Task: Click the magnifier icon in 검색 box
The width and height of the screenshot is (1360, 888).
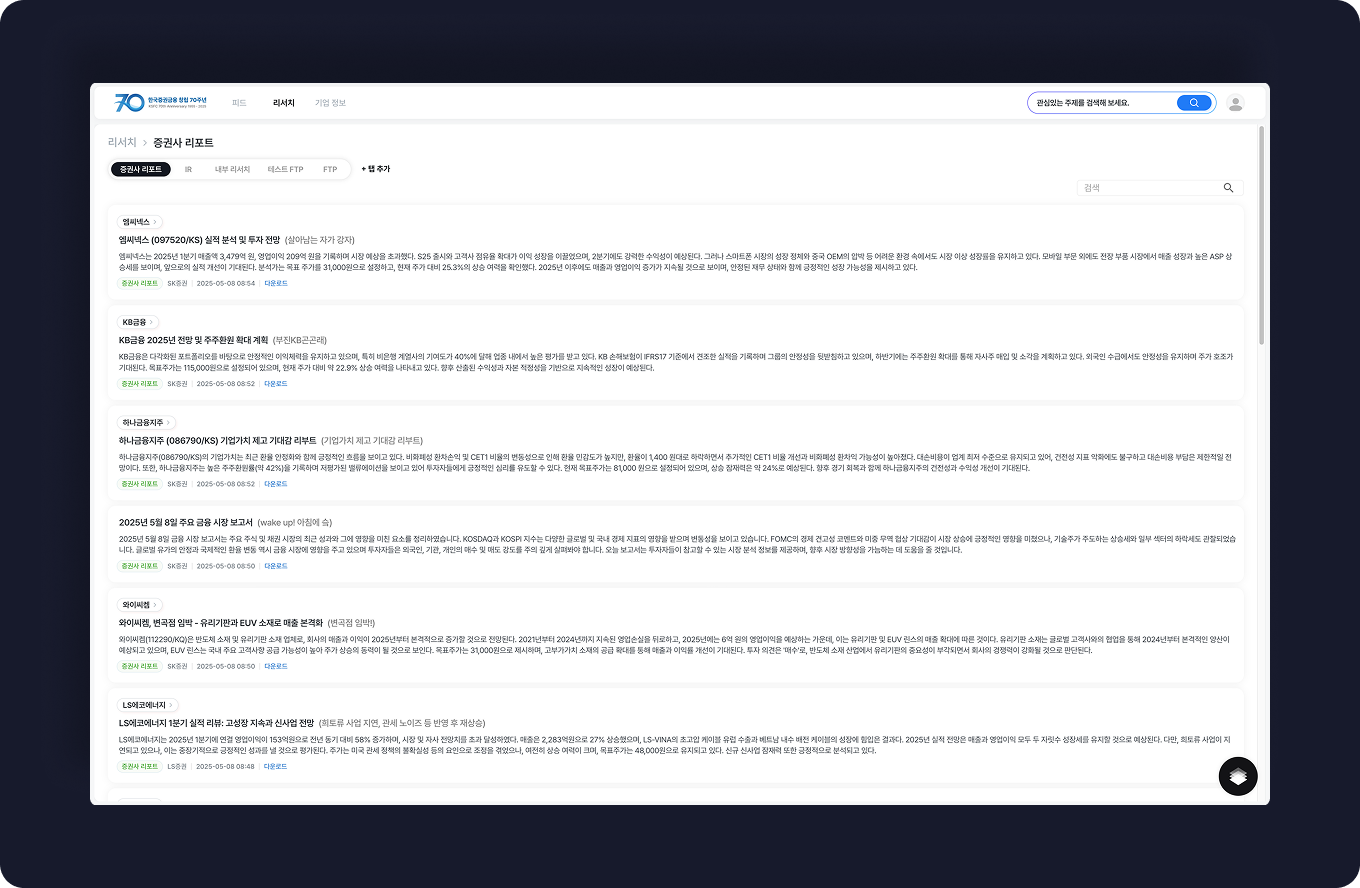Action: click(1228, 188)
